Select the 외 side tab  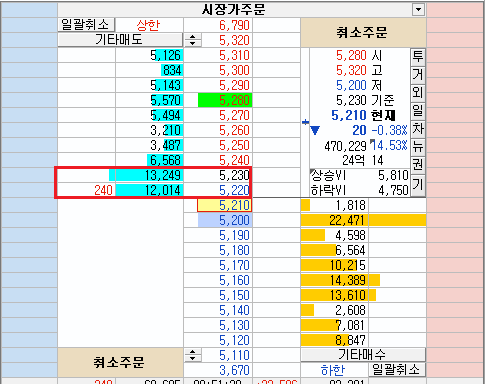point(418,92)
